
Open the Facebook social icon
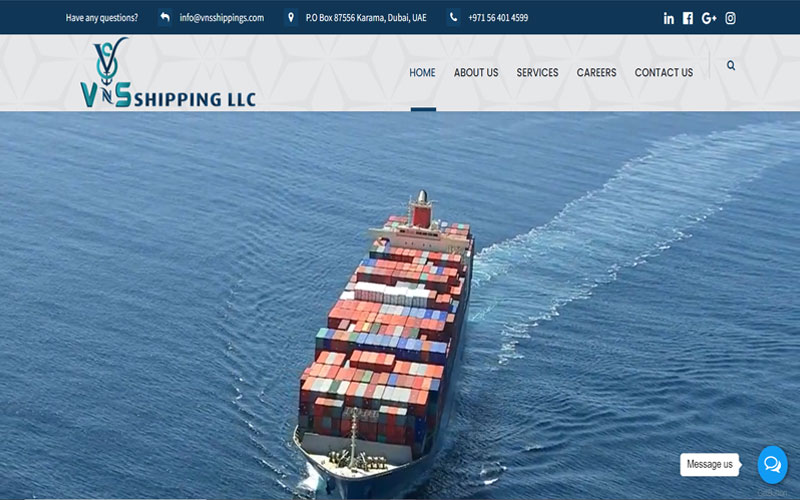(x=688, y=18)
